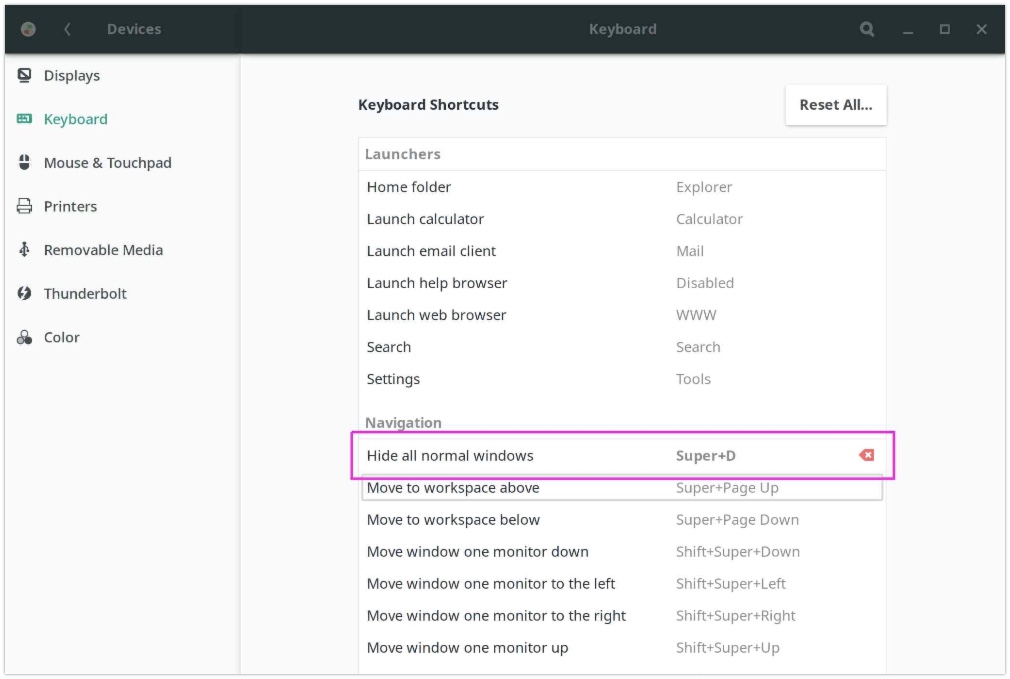Click the Color icon in sidebar
The width and height of the screenshot is (1010, 679).
25,338
